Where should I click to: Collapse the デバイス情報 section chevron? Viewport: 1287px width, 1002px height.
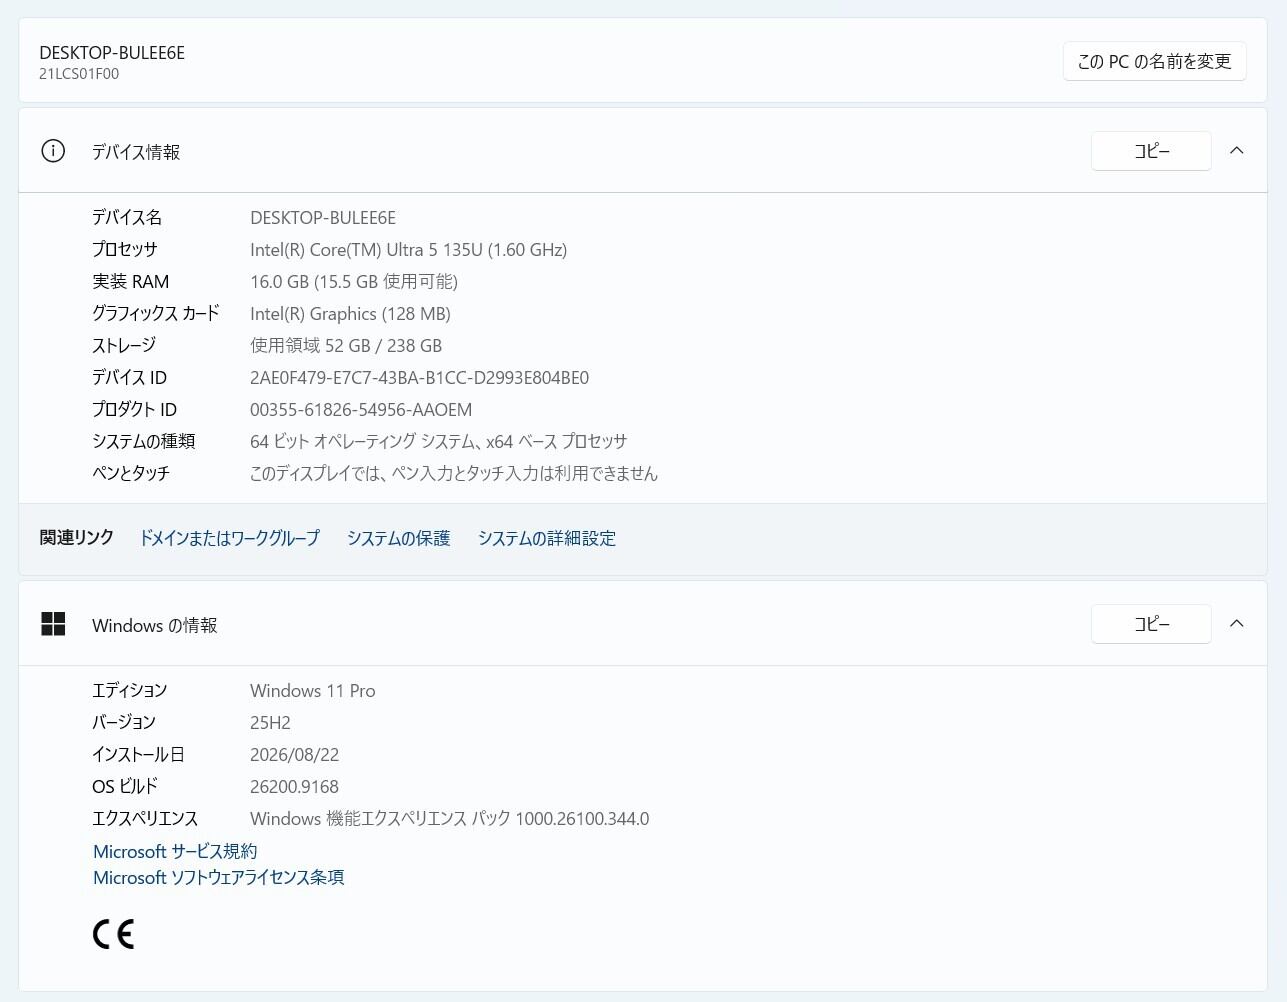click(1237, 151)
